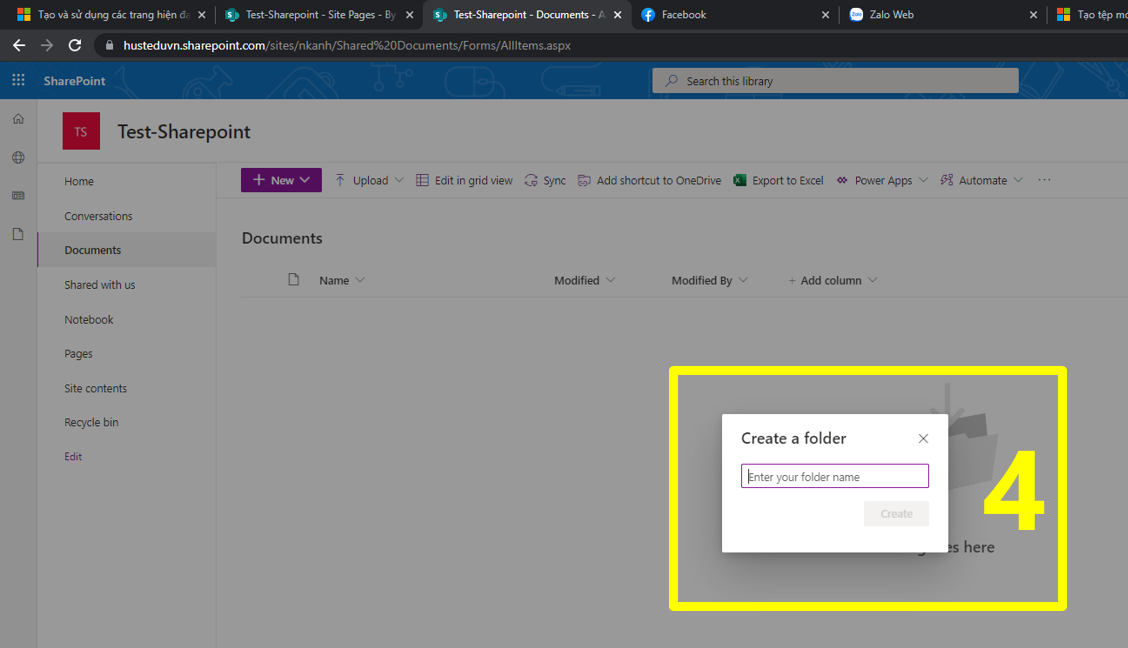Viewport: 1128px width, 648px height.
Task: Select Site contents in left navigation
Action: click(x=95, y=389)
